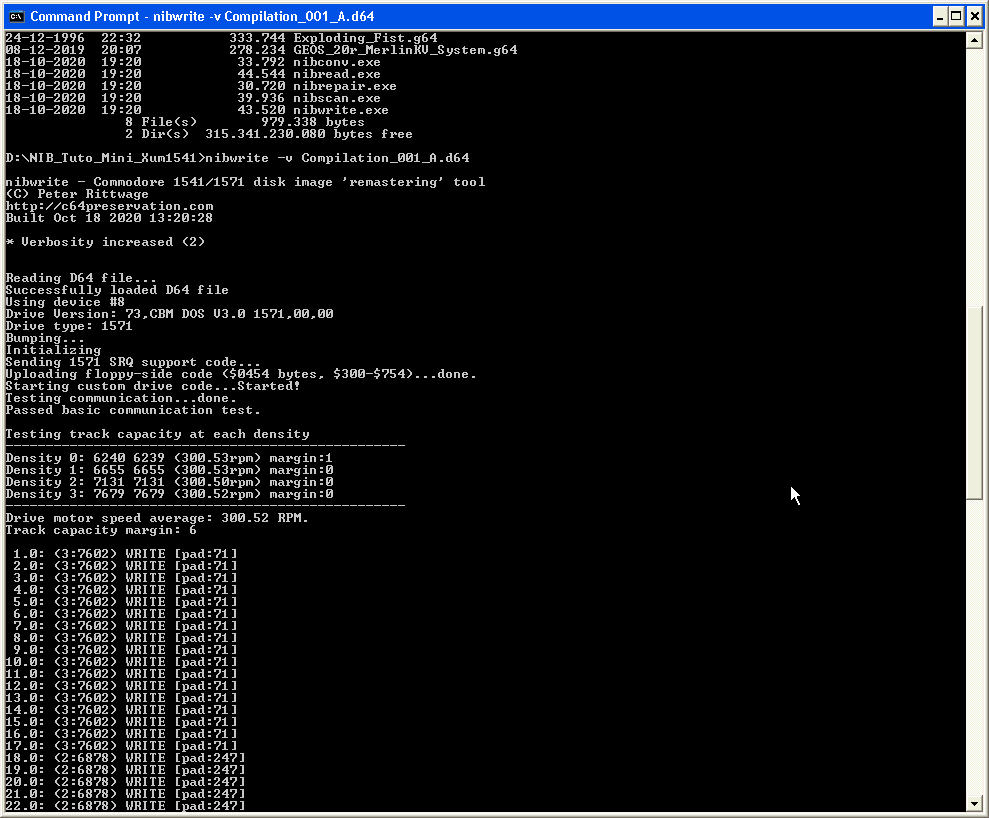Click the scrollbar up arrow

pos(974,40)
